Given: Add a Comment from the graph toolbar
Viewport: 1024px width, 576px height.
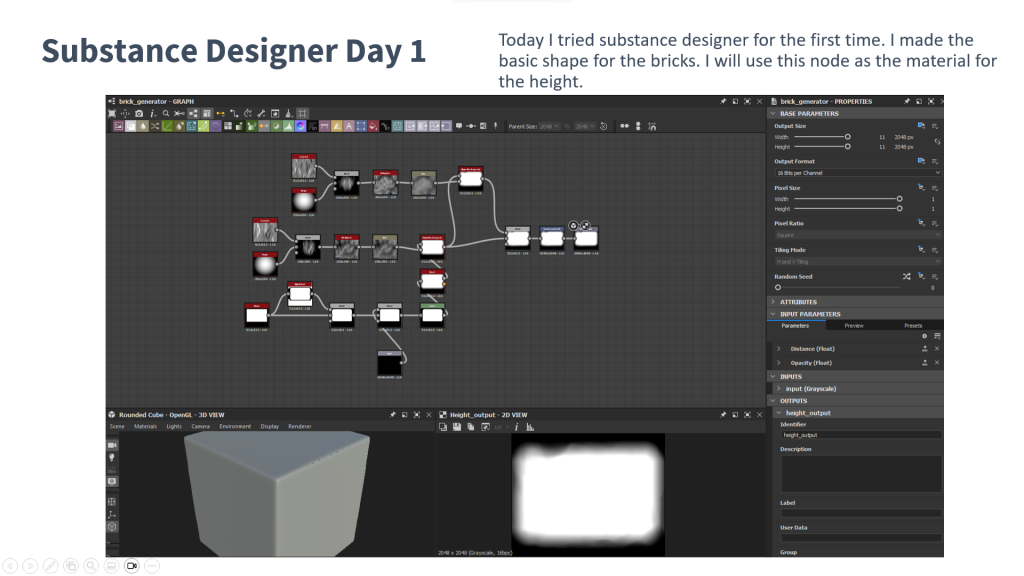Looking at the screenshot, I should (459, 126).
